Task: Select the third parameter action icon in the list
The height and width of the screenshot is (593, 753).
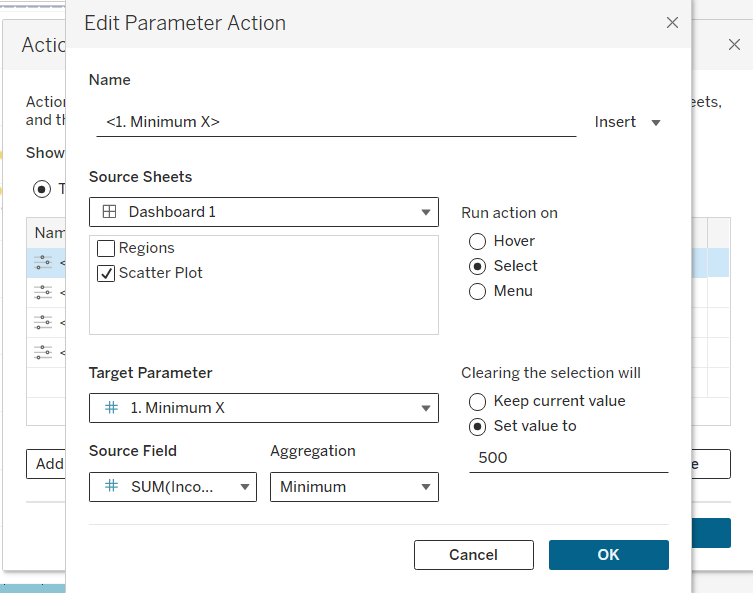Action: click(x=42, y=322)
